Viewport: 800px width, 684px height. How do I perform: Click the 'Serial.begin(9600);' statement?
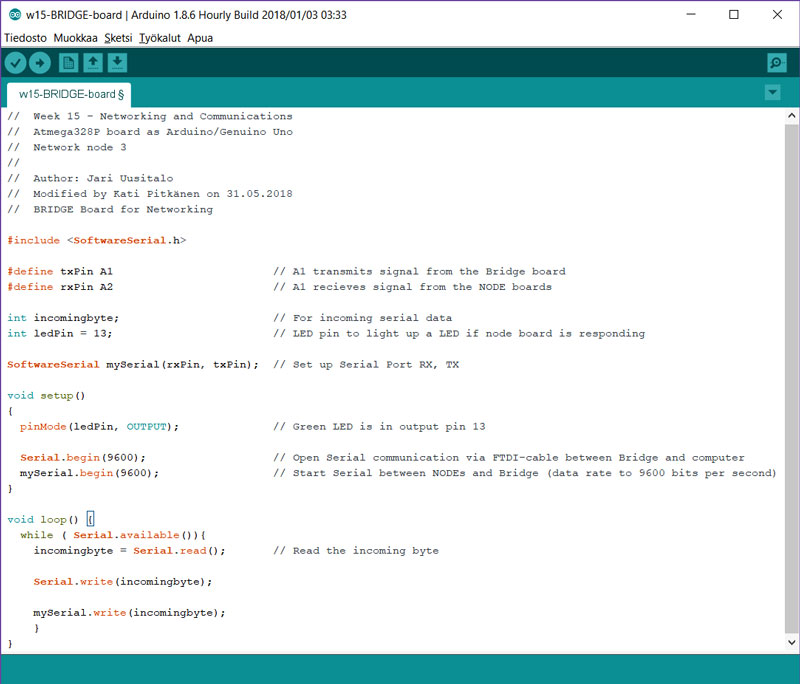[x=83, y=458]
